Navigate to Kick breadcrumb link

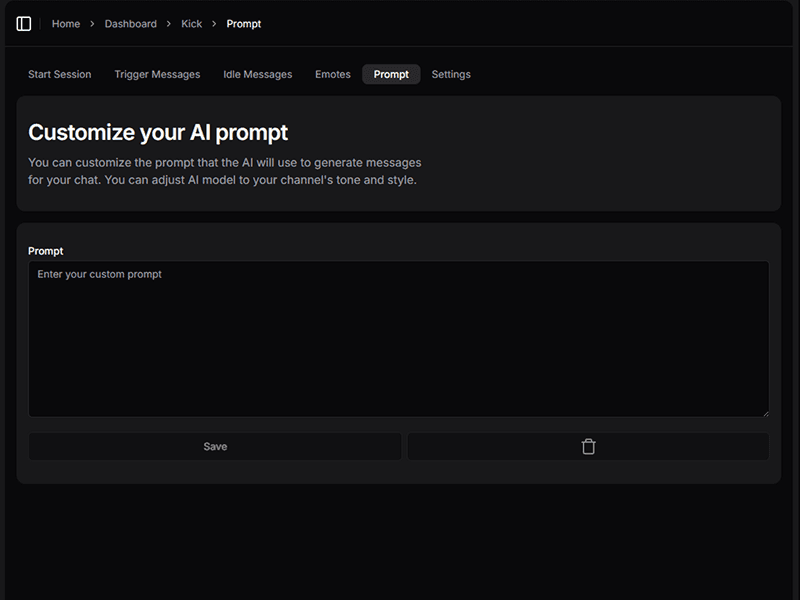[191, 24]
